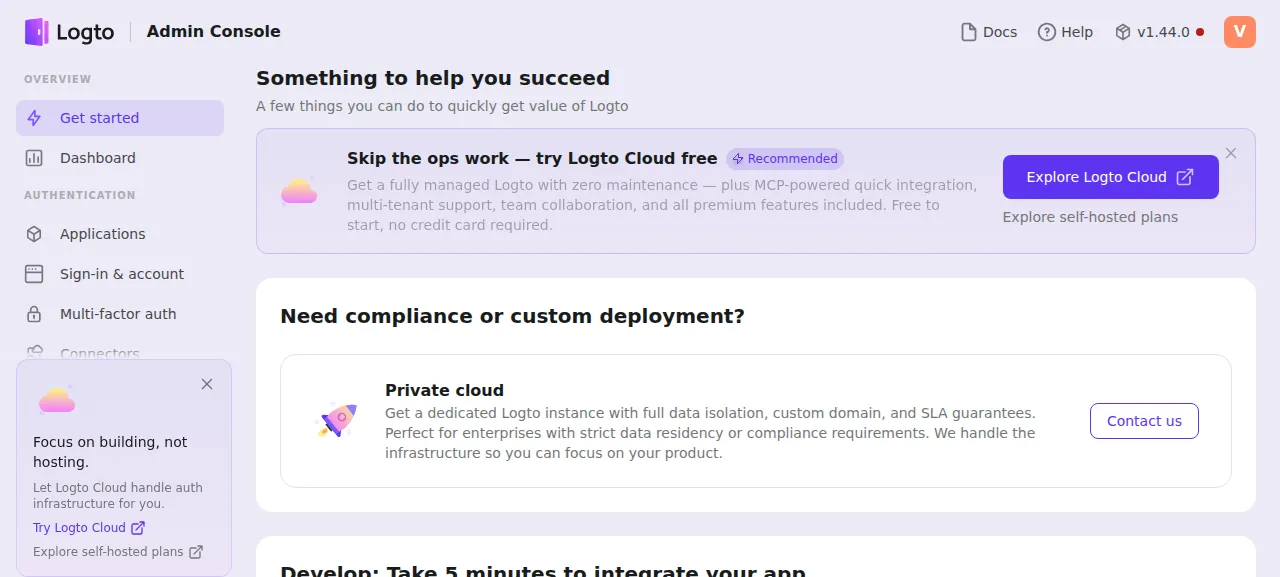Open Multi-factor auth page

coord(120,314)
